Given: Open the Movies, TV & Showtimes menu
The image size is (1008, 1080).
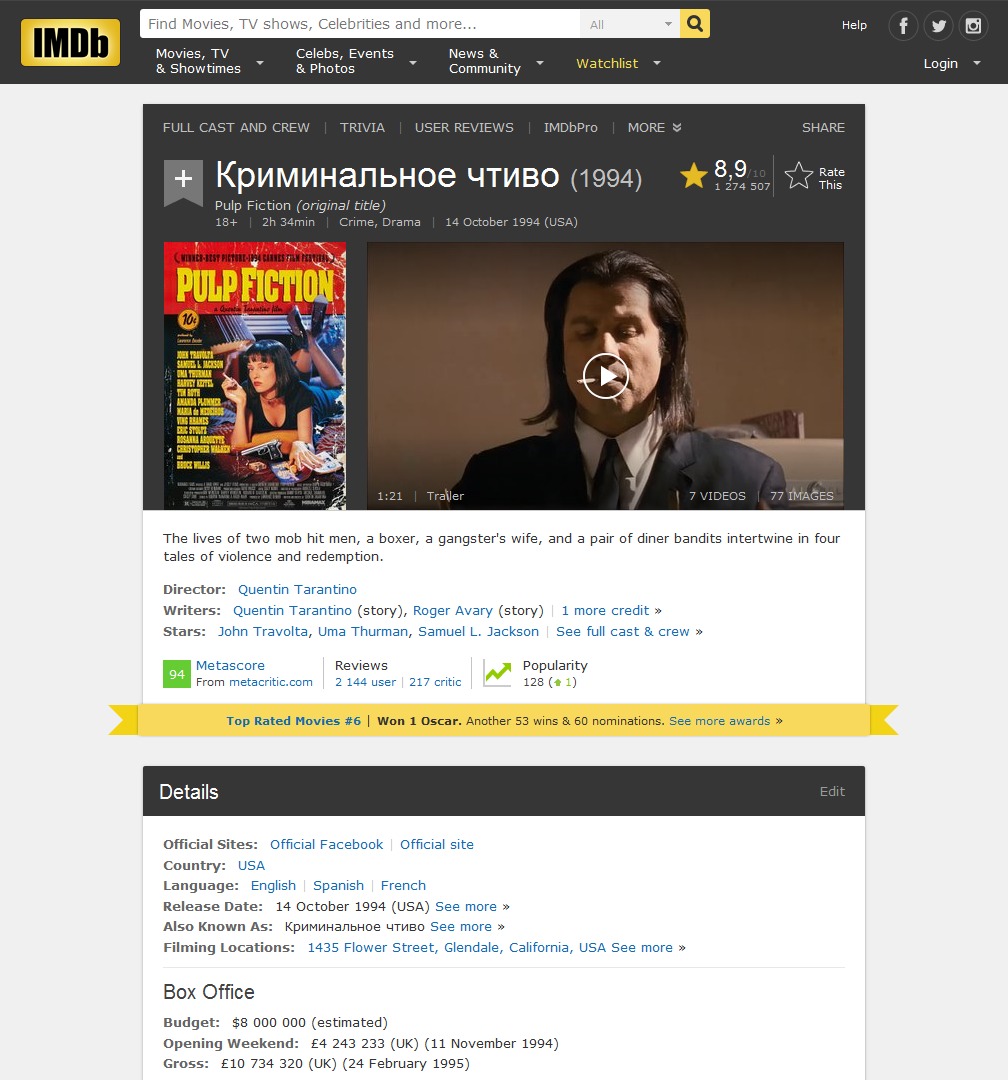Looking at the screenshot, I should tap(199, 60).
